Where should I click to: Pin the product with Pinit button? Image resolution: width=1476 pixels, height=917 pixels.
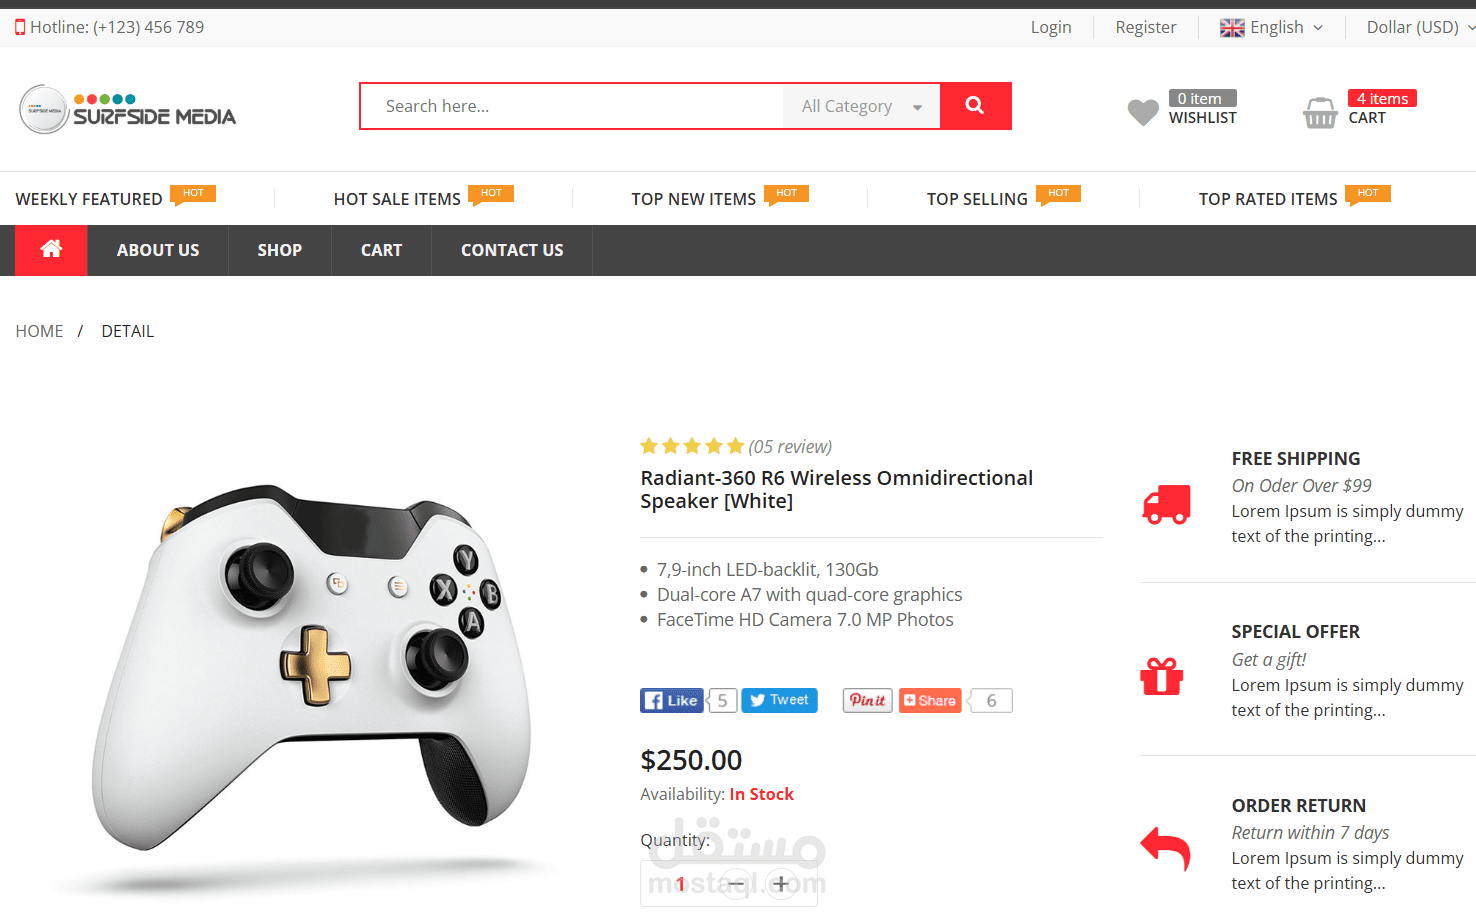tap(867, 700)
